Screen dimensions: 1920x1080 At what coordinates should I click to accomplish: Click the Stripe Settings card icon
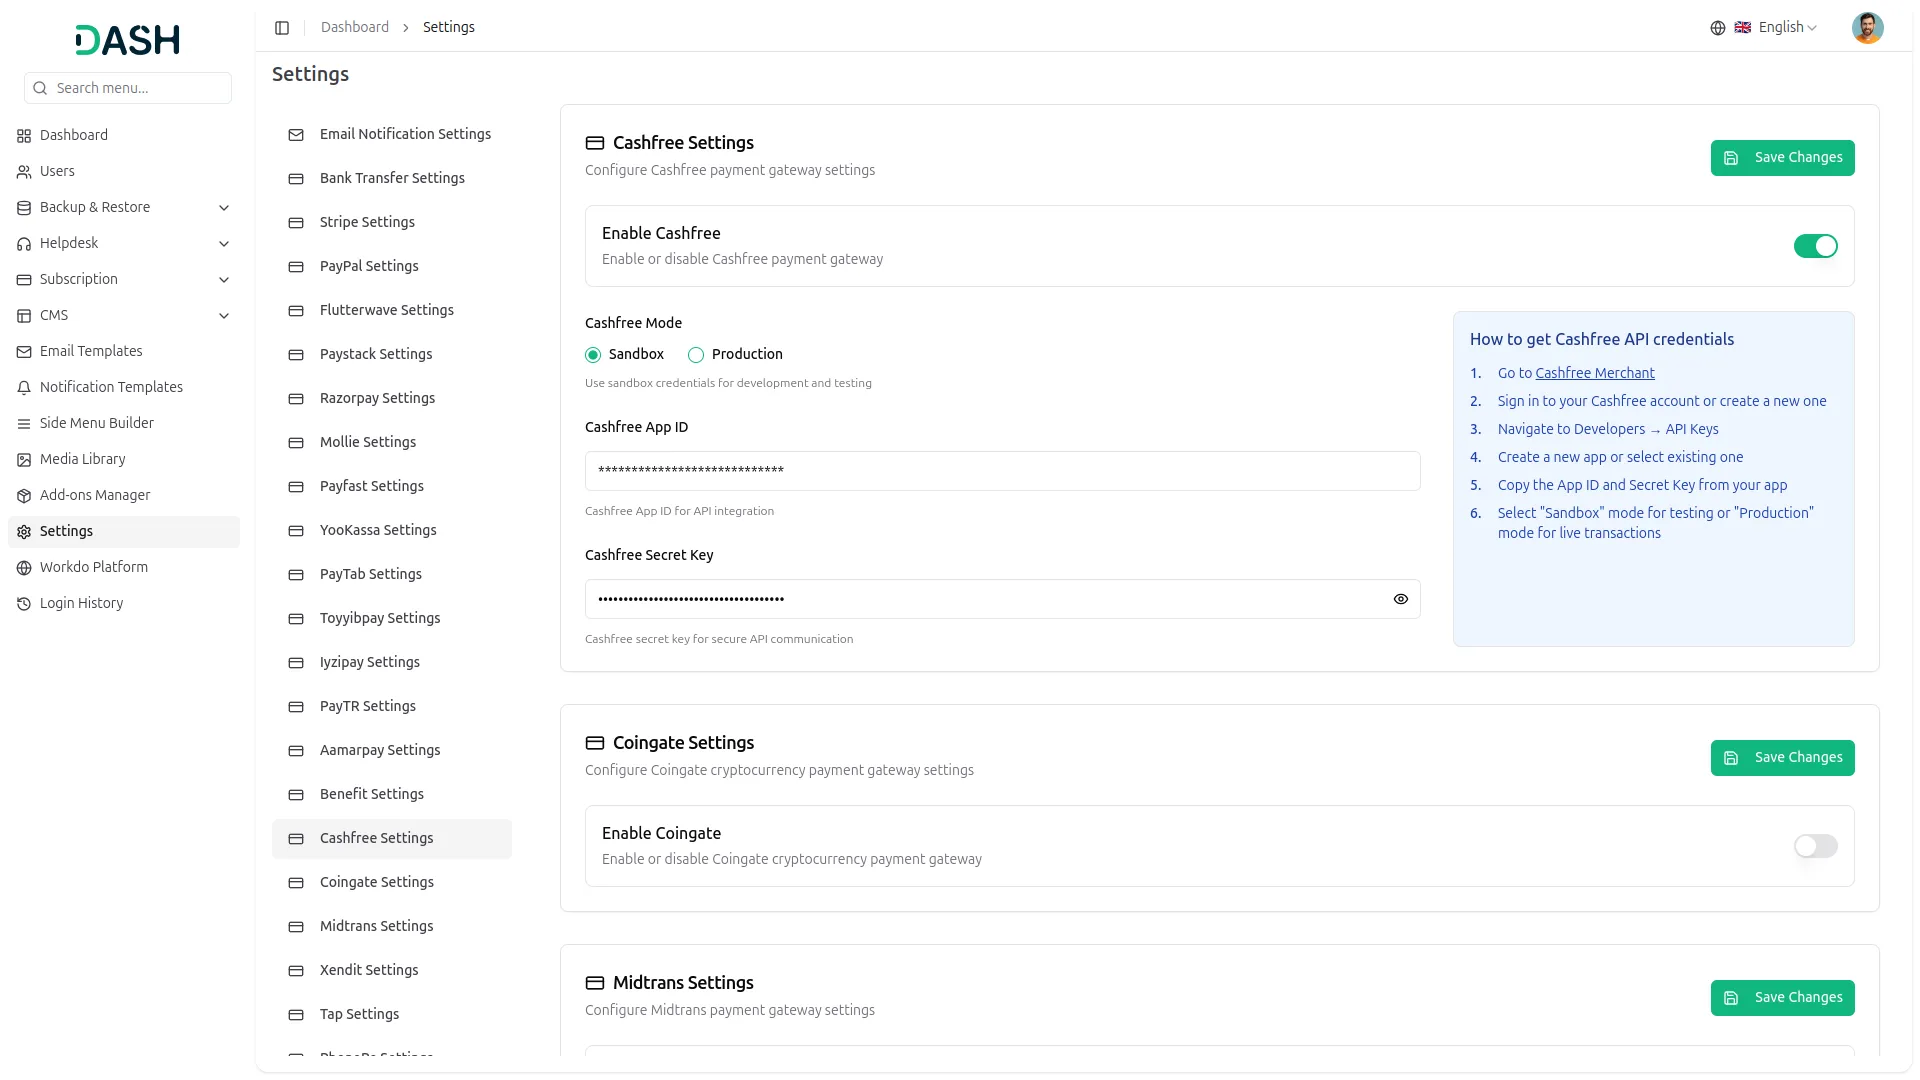[296, 223]
